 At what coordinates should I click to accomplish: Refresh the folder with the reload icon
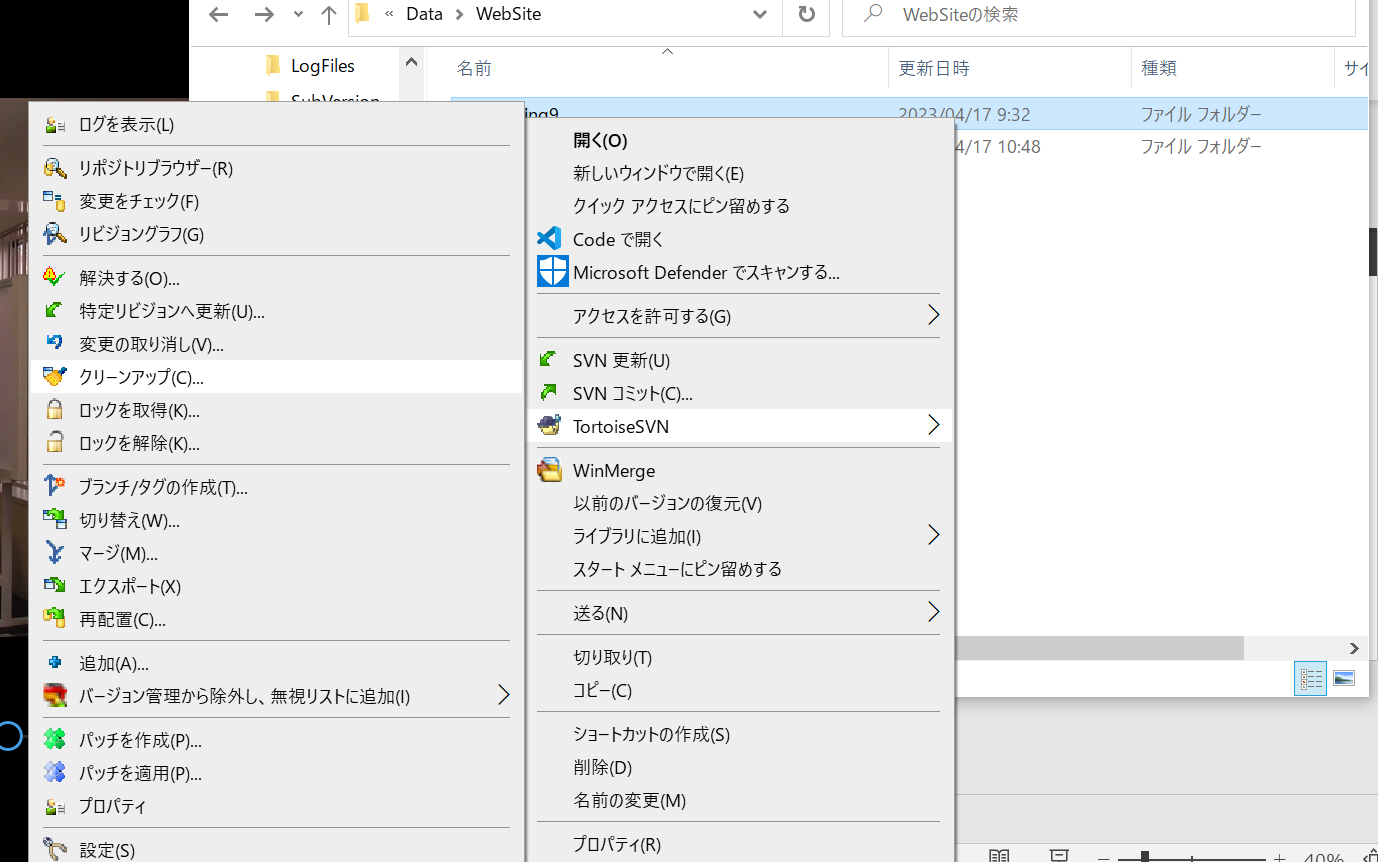(806, 14)
